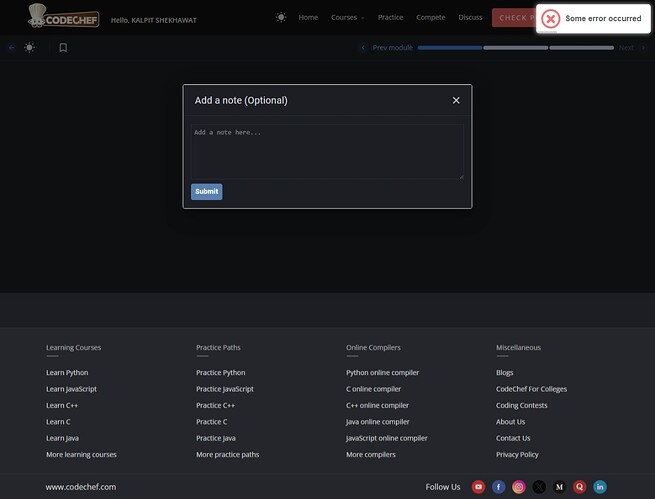Open Learn C++ link
The image size is (655, 499).
(62, 405)
